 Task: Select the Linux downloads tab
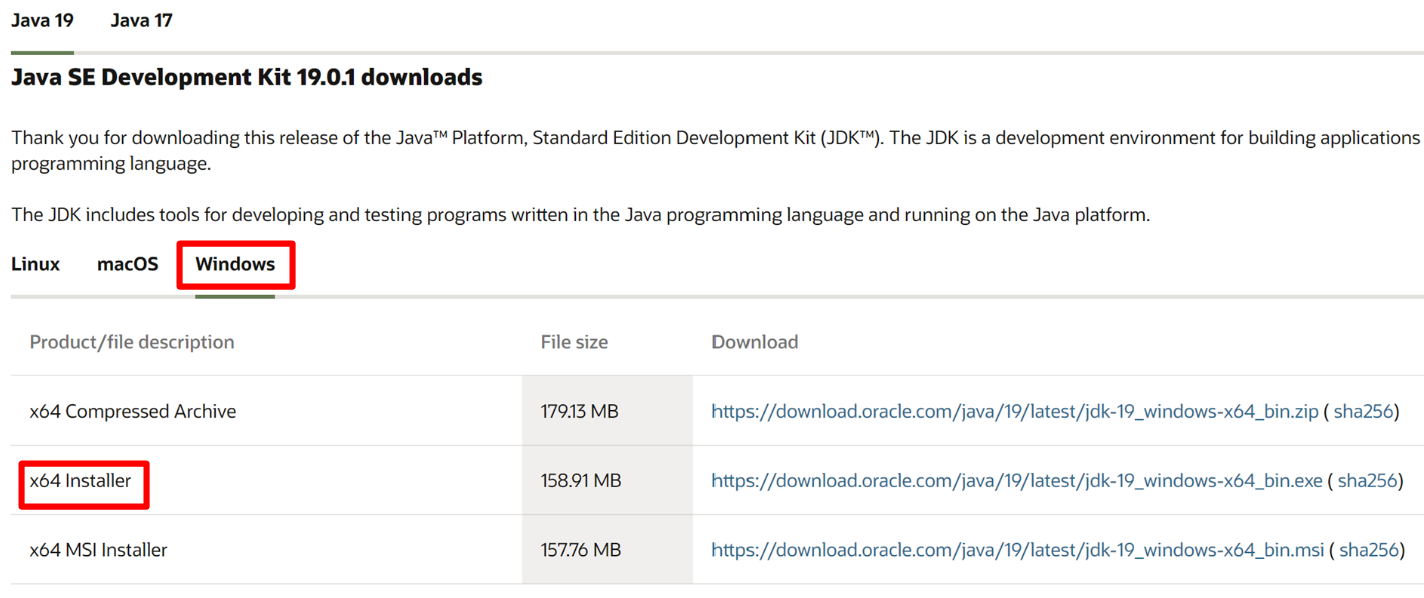36,264
